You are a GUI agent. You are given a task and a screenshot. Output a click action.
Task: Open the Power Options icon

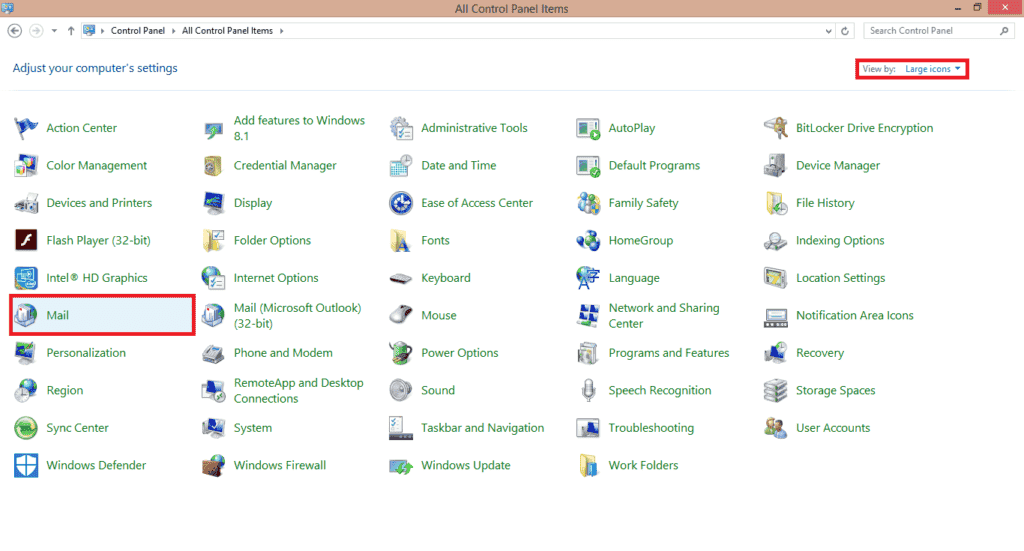click(401, 353)
